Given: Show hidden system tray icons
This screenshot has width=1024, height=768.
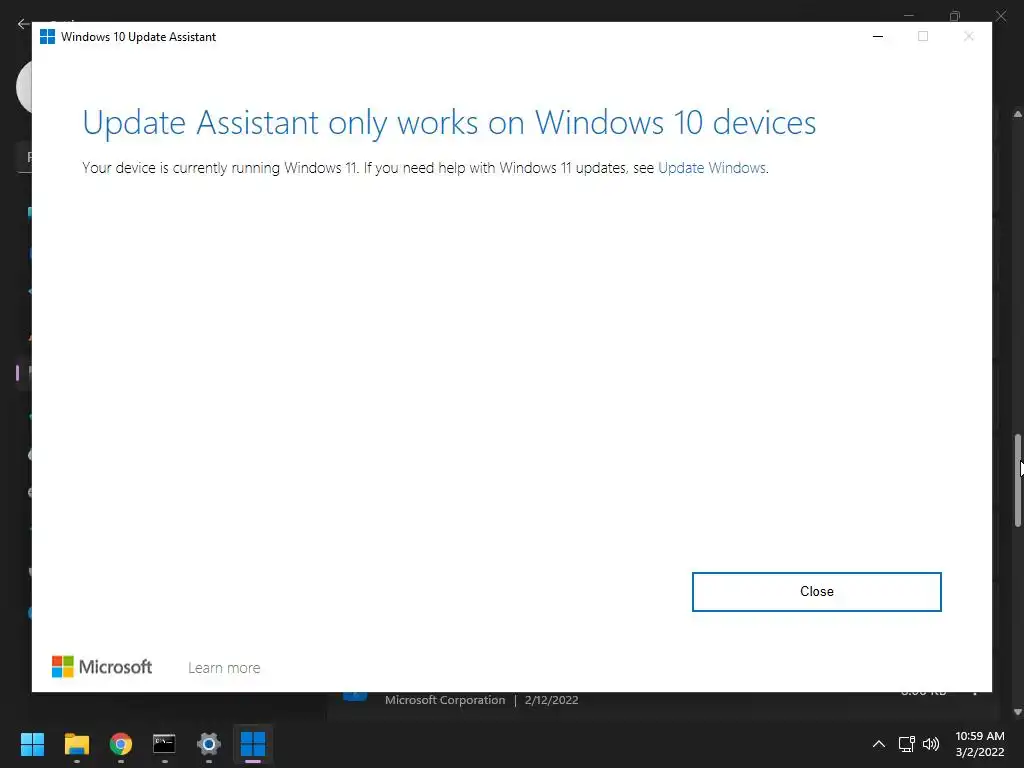Looking at the screenshot, I should coord(879,744).
